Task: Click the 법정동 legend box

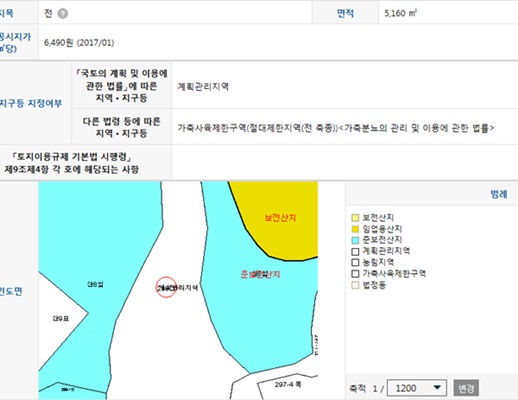Action: [x=355, y=285]
